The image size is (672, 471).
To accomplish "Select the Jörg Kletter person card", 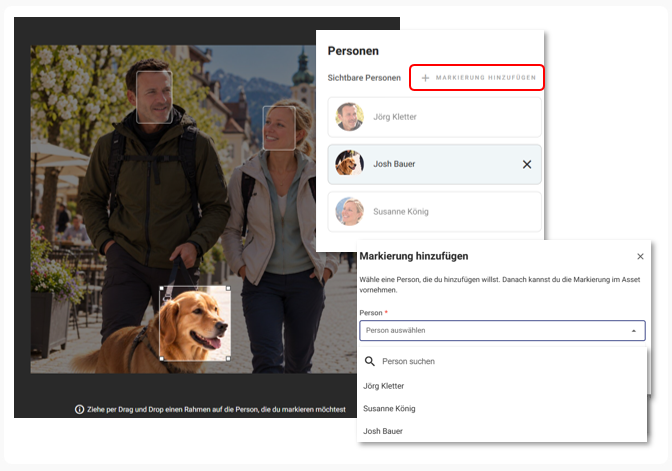I will point(434,117).
